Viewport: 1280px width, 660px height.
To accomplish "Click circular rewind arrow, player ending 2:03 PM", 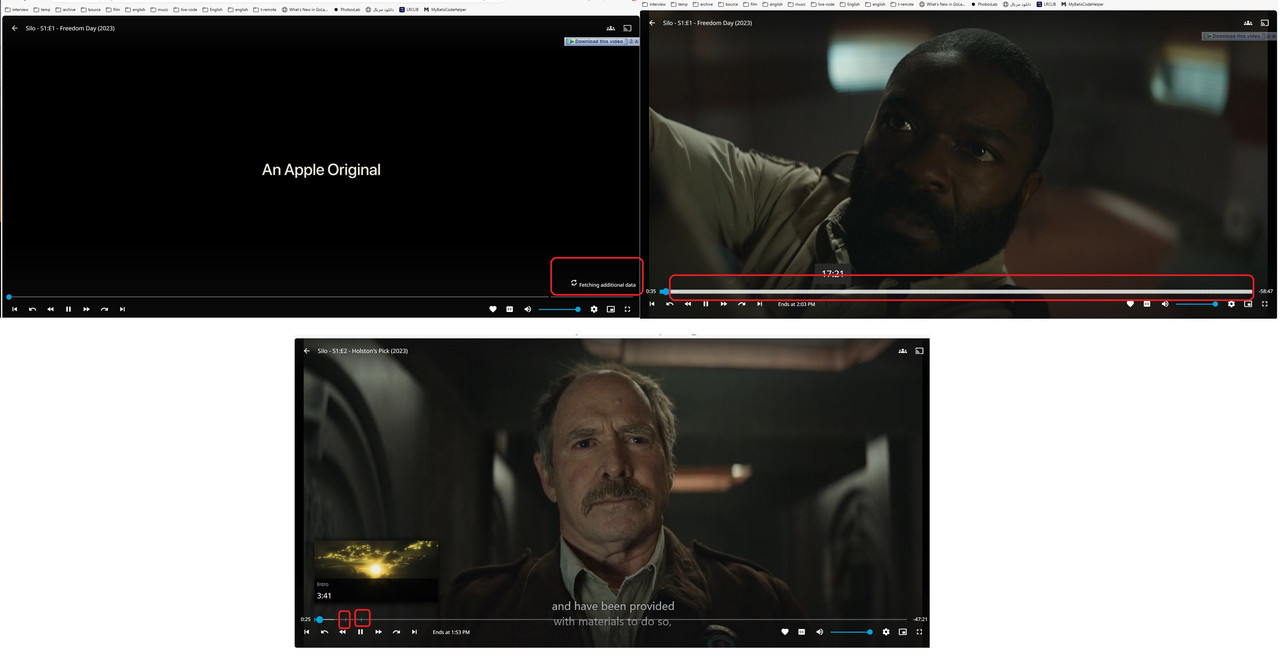I will [x=671, y=304].
